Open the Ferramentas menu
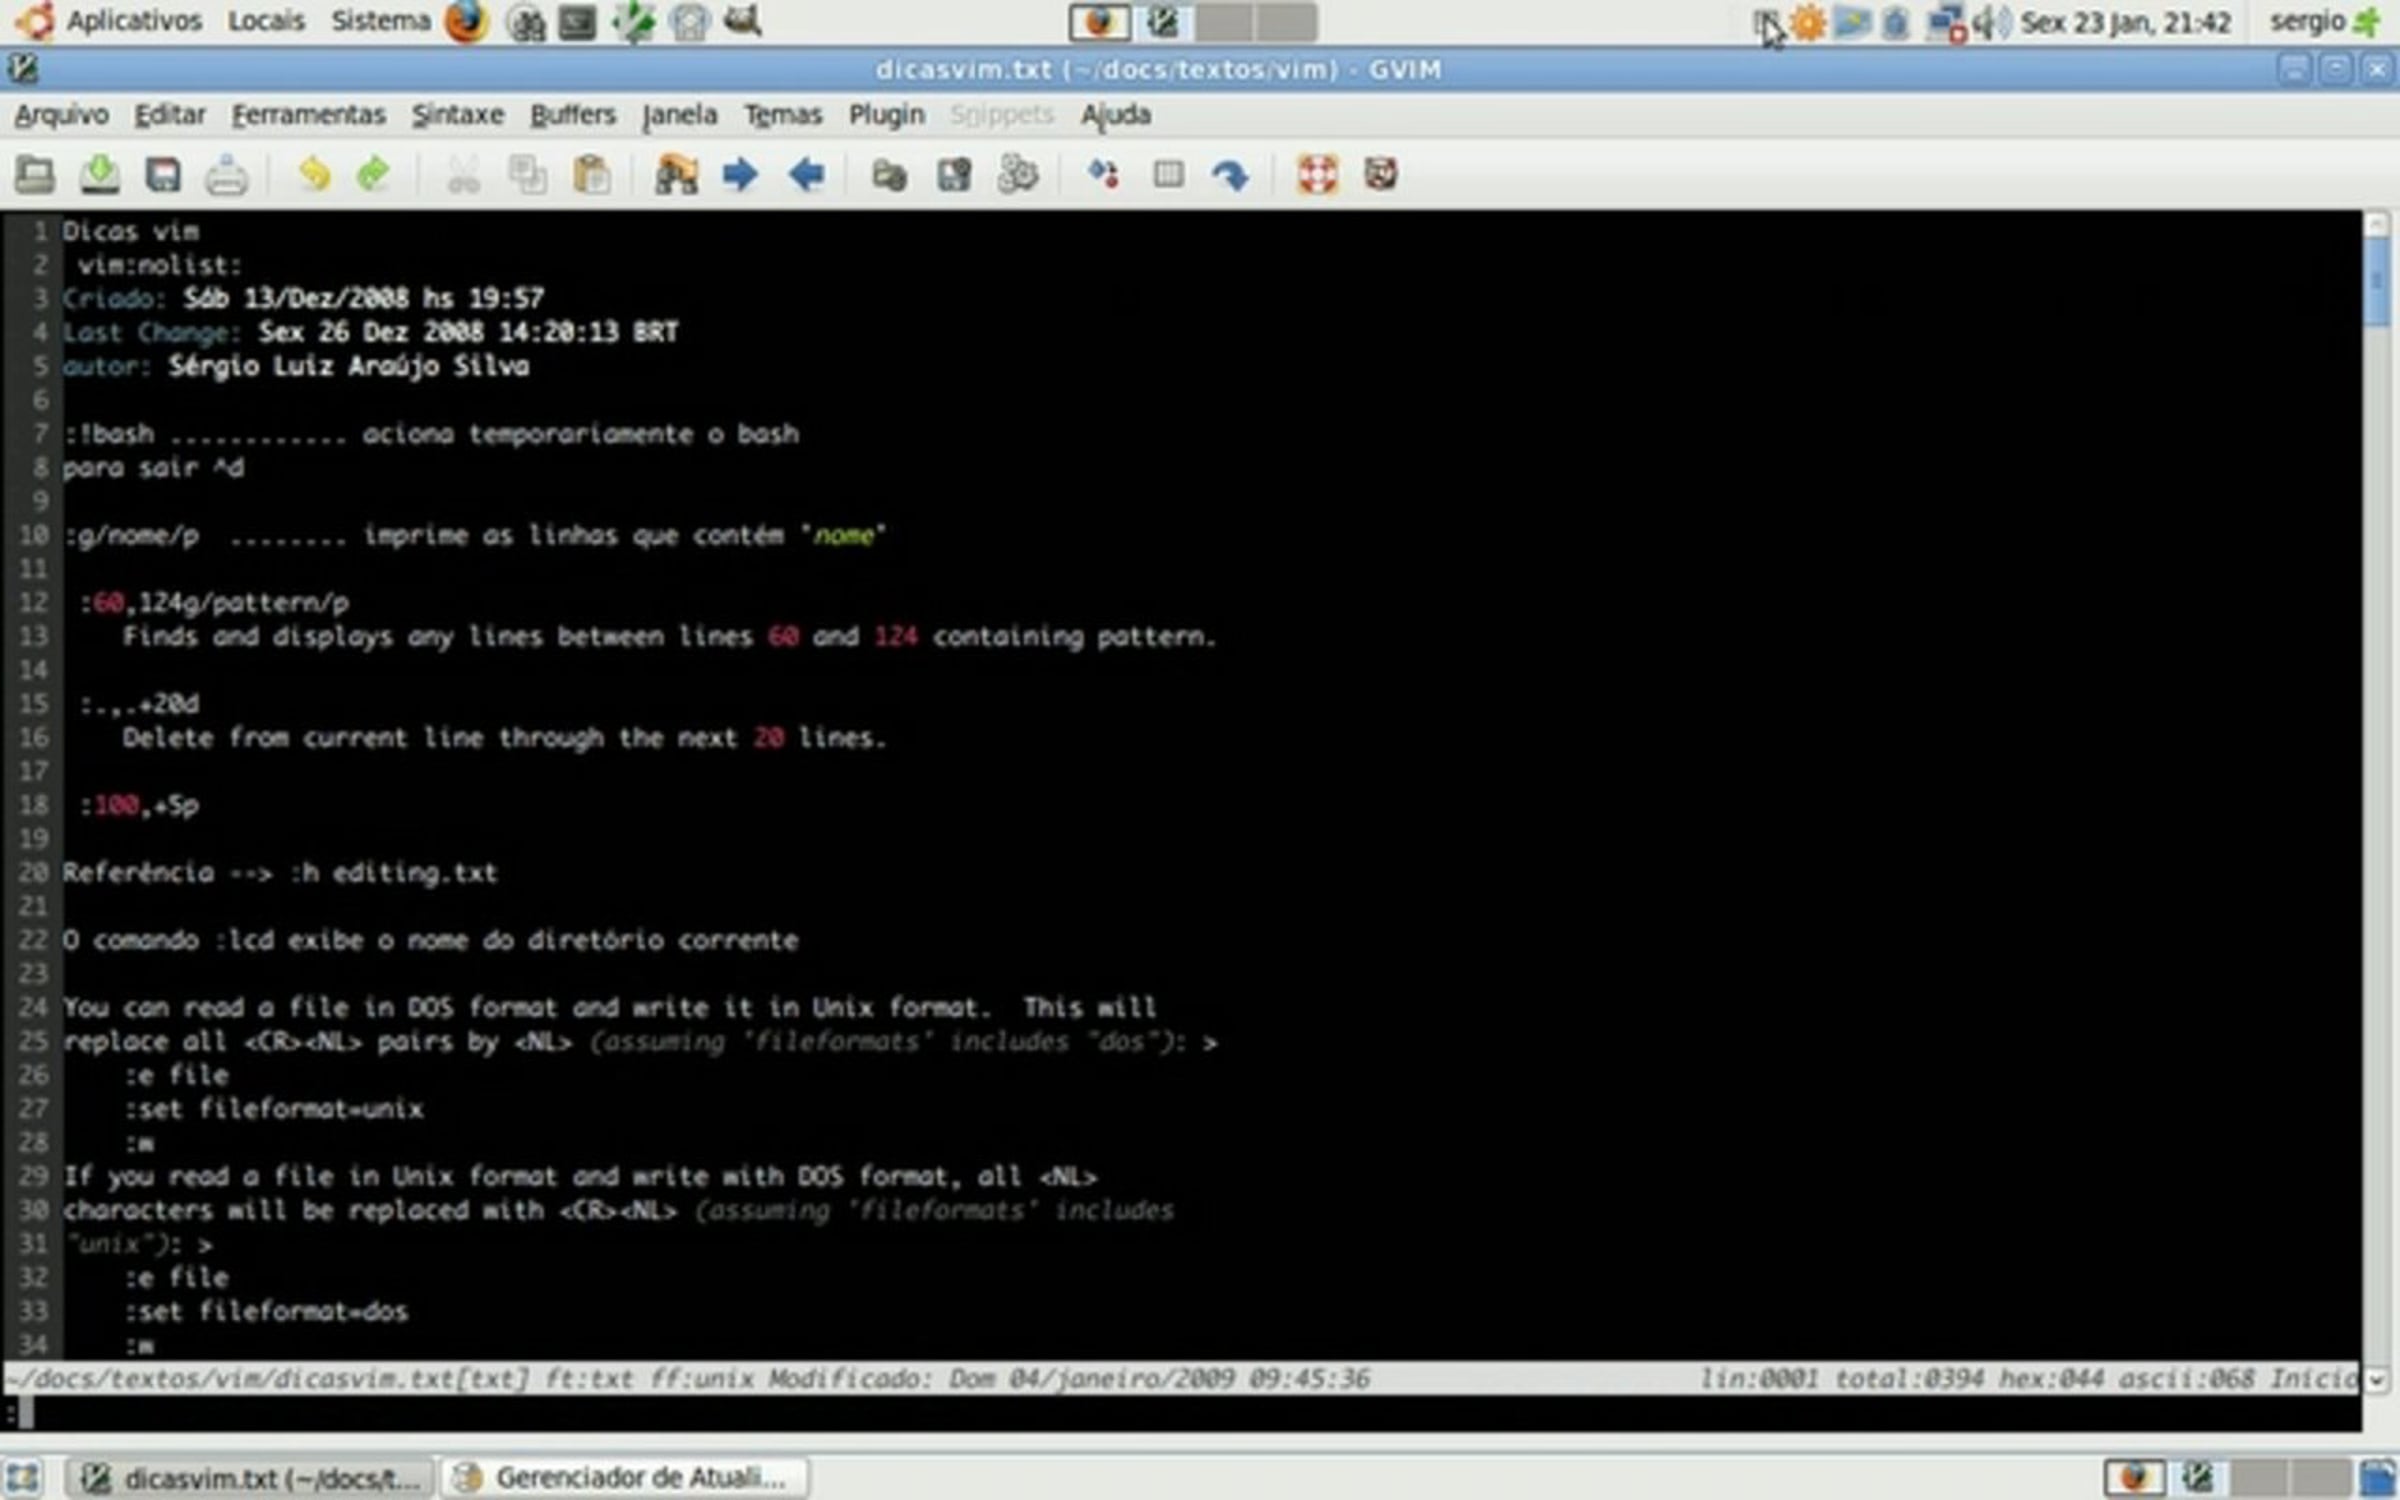2400x1500 pixels. tap(308, 115)
